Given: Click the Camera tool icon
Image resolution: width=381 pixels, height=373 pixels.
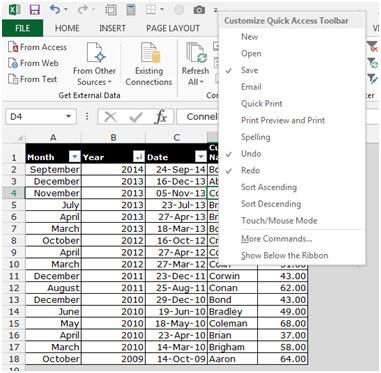Looking at the screenshot, I should 199,10.
